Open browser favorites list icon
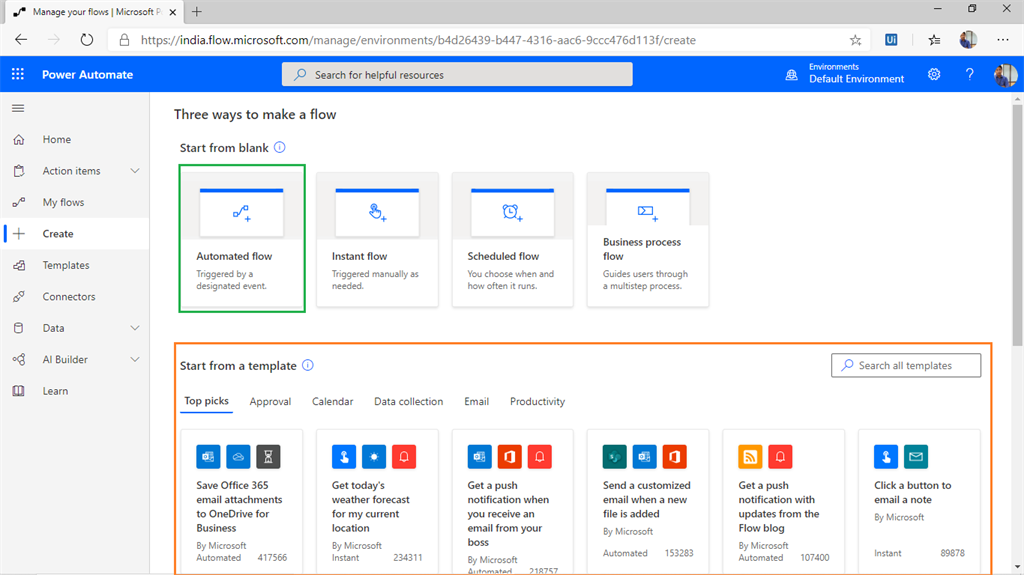 pyautogui.click(x=935, y=40)
